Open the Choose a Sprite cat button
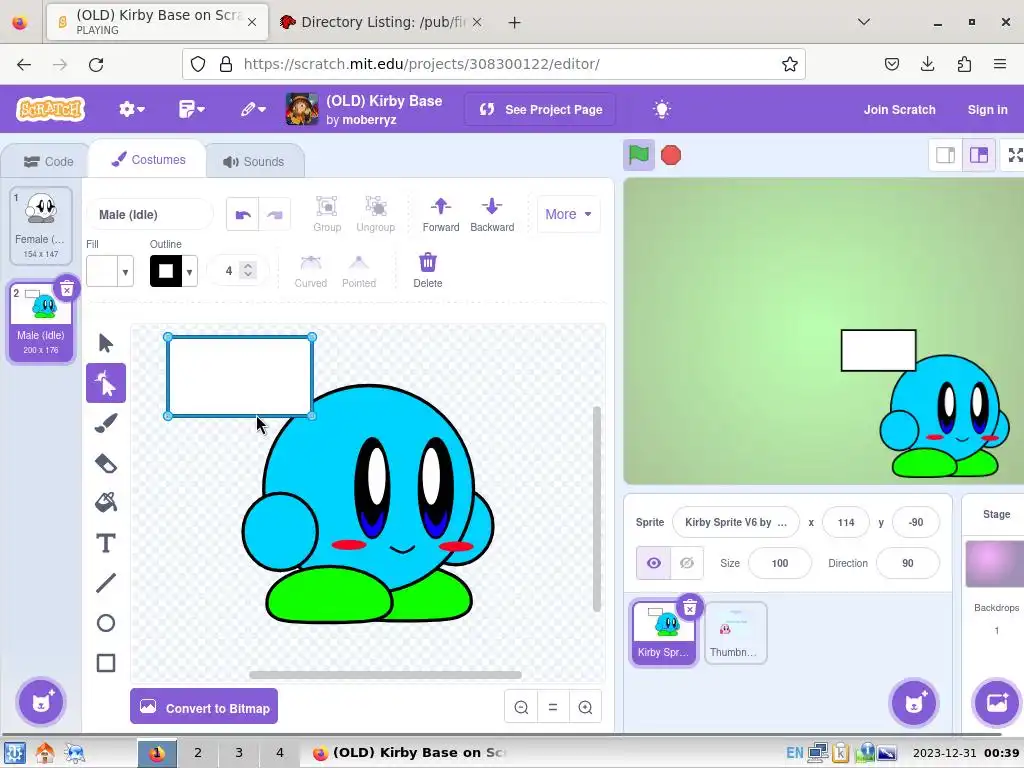This screenshot has height=768, width=1024. 914,703
